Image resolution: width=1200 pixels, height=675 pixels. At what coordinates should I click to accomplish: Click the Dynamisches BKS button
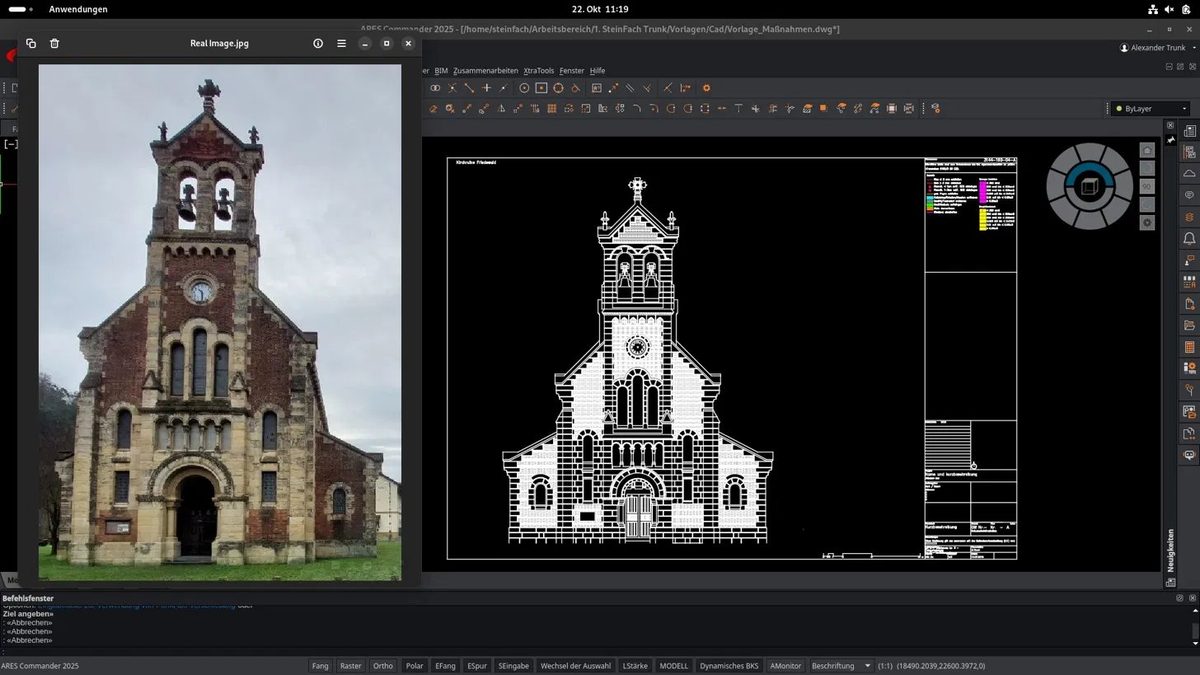pos(729,665)
